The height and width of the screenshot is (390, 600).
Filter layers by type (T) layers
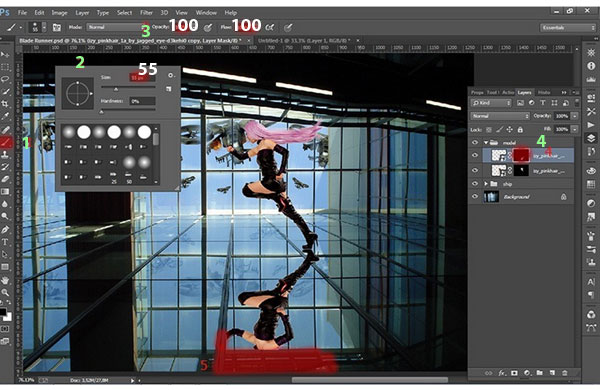543,103
